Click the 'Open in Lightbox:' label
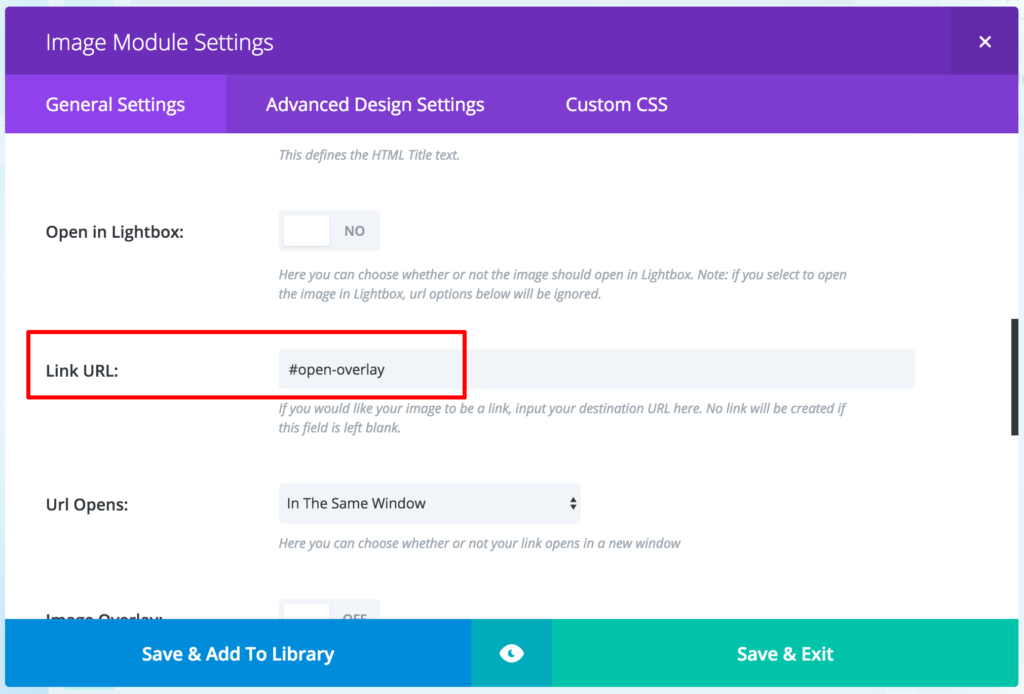Viewport: 1024px width, 694px height. point(114,232)
